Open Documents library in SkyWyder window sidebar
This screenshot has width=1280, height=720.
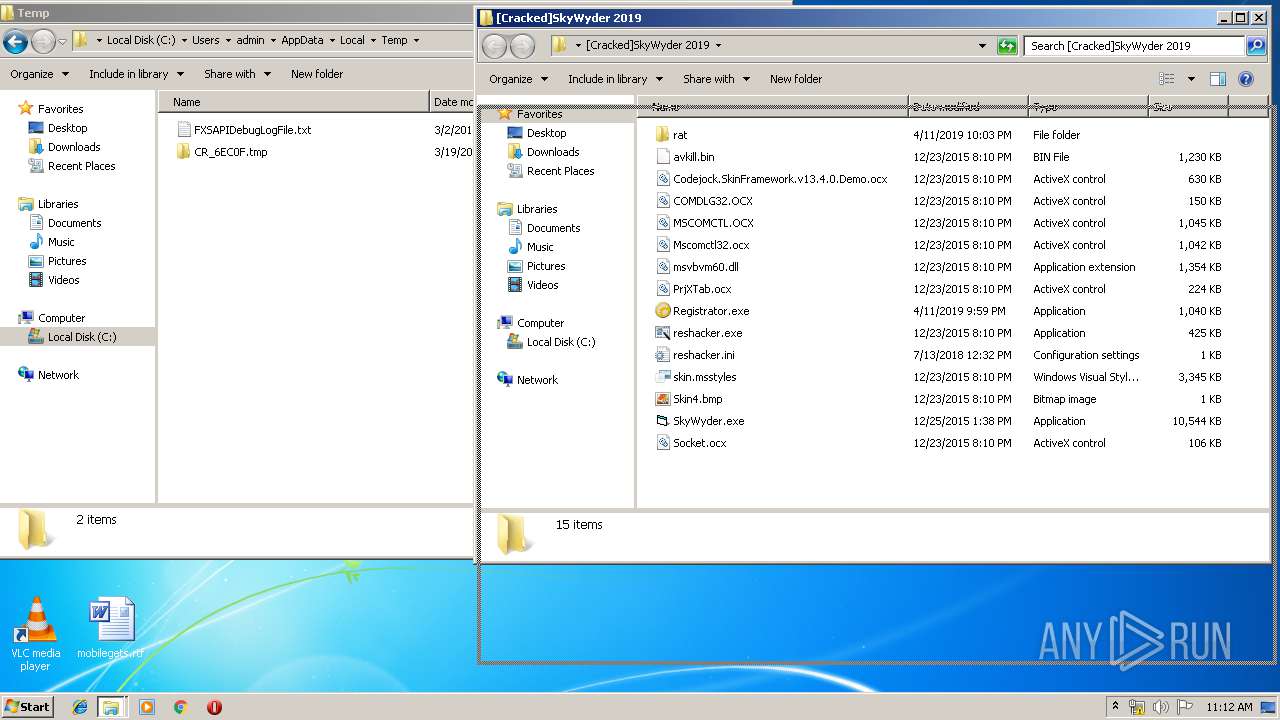pos(554,228)
